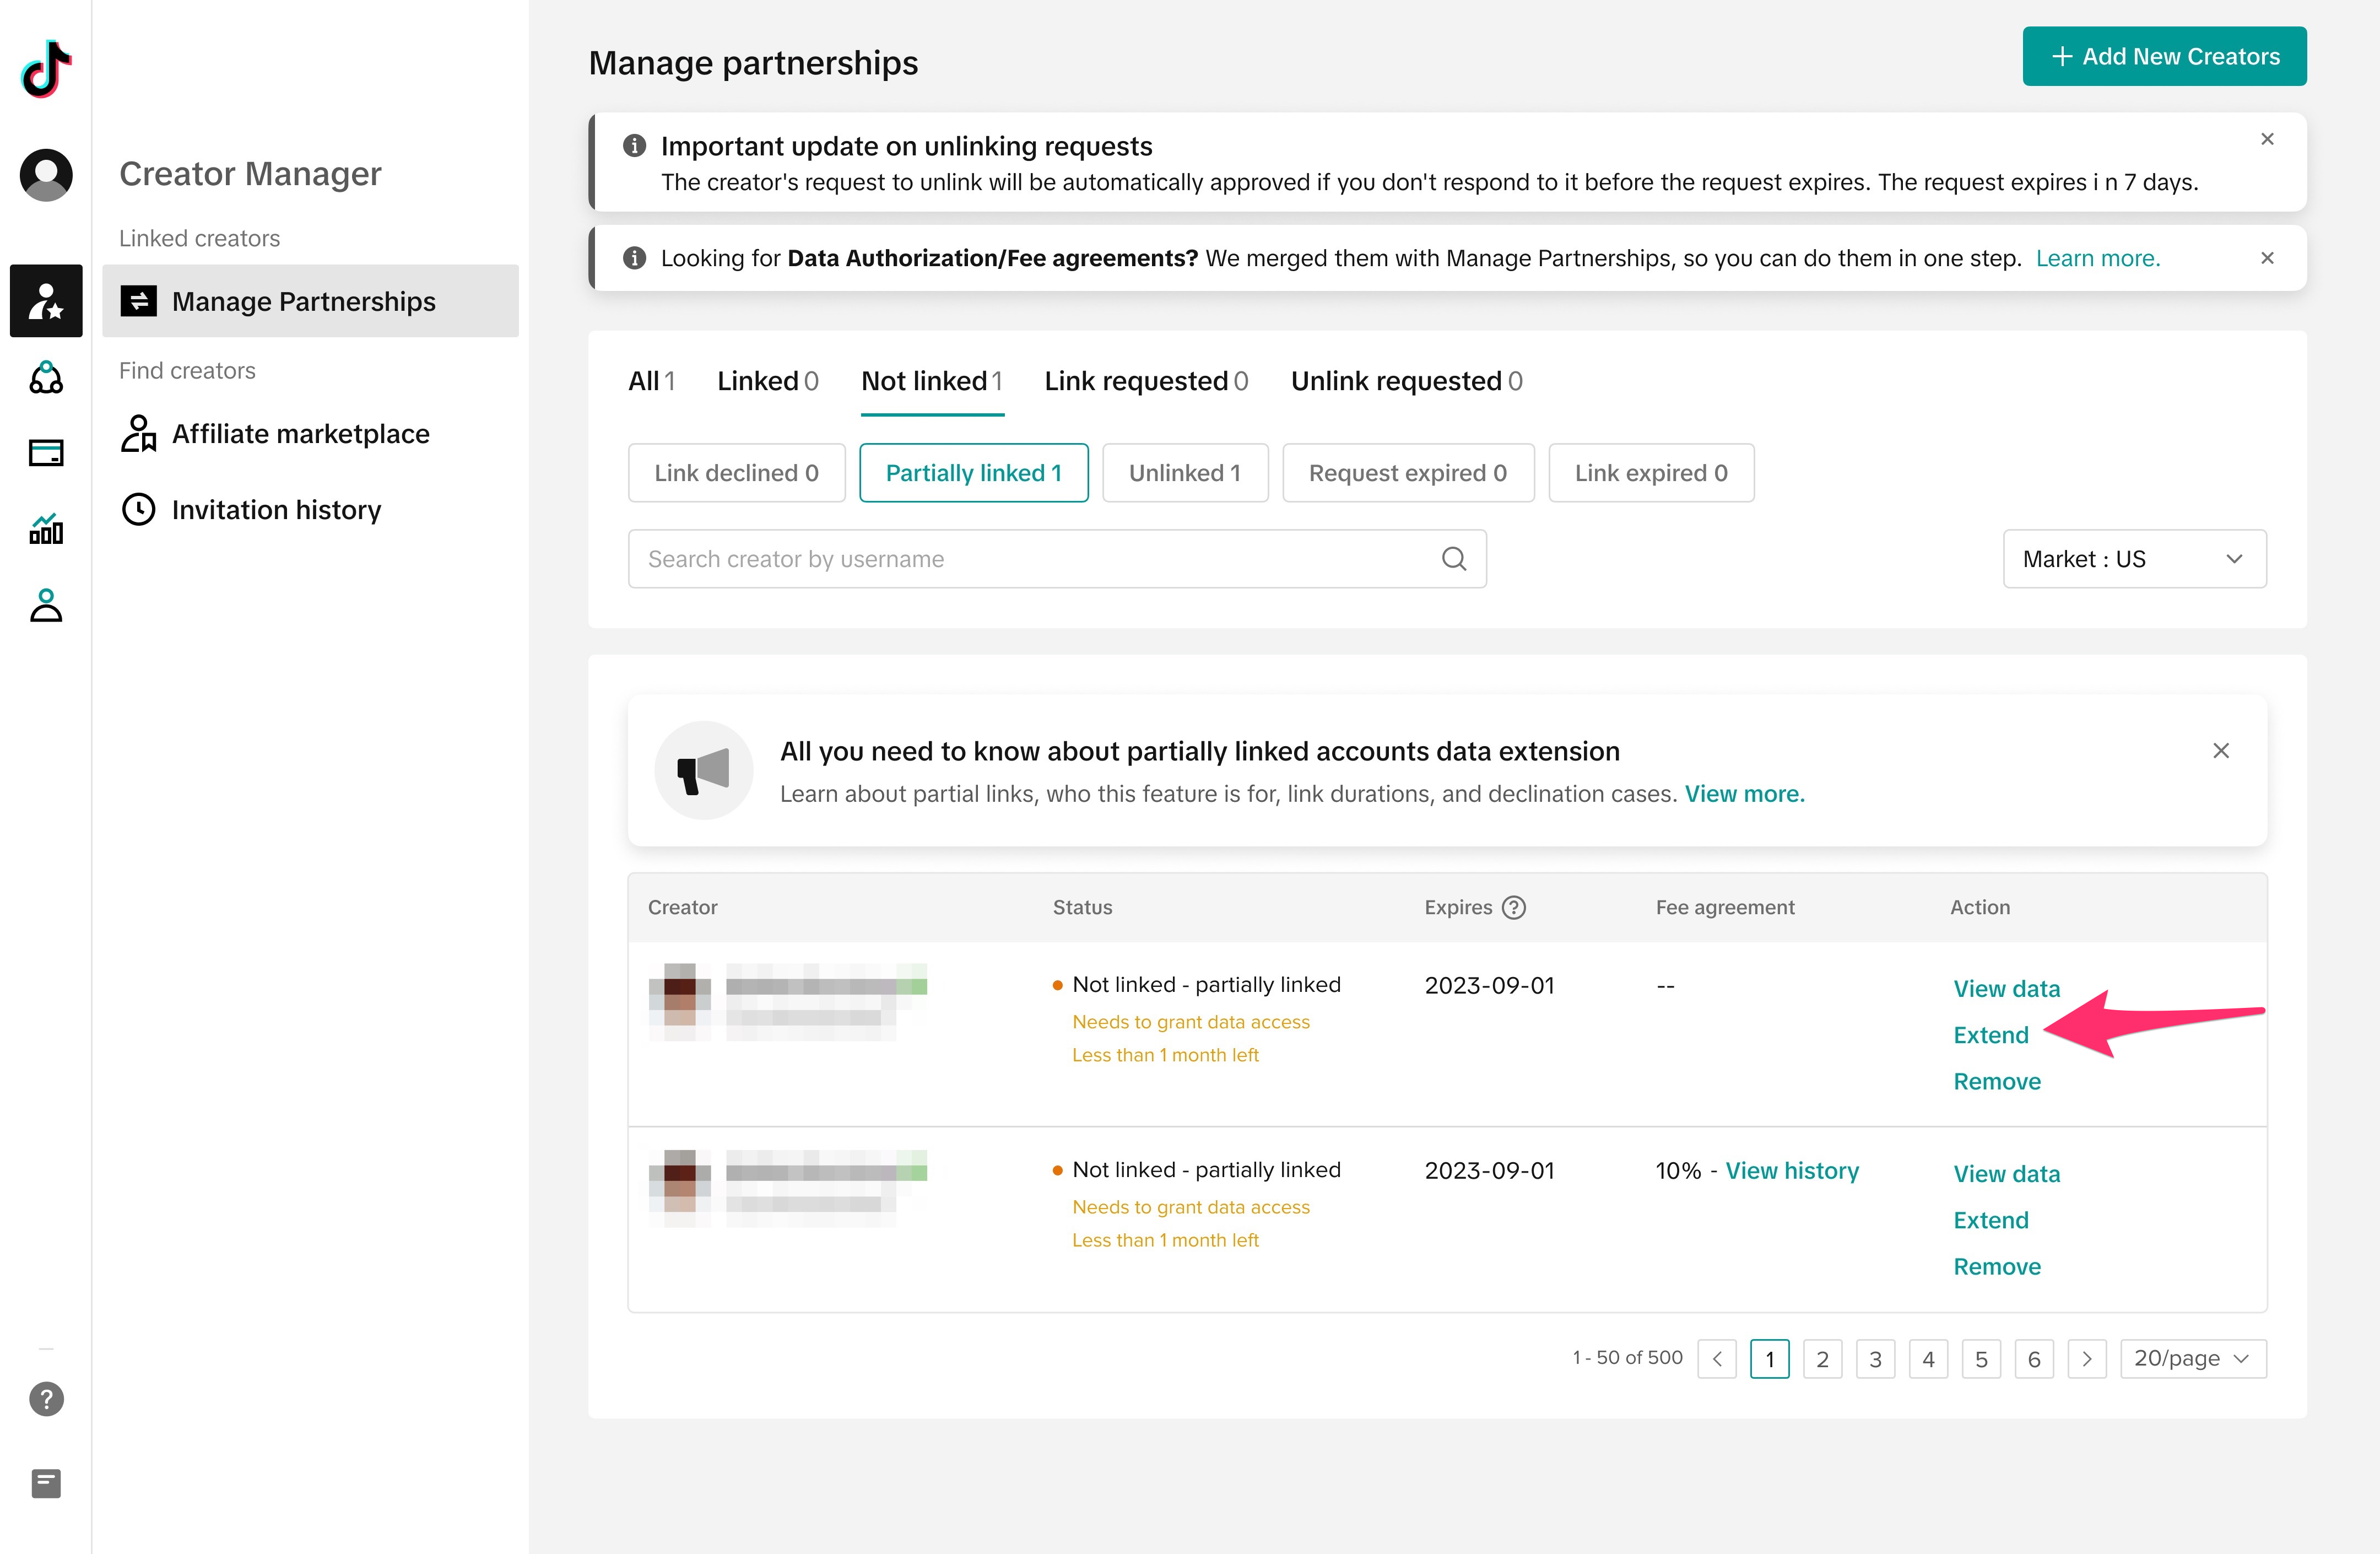Click the wallet card sidebar icon

pyautogui.click(x=46, y=453)
